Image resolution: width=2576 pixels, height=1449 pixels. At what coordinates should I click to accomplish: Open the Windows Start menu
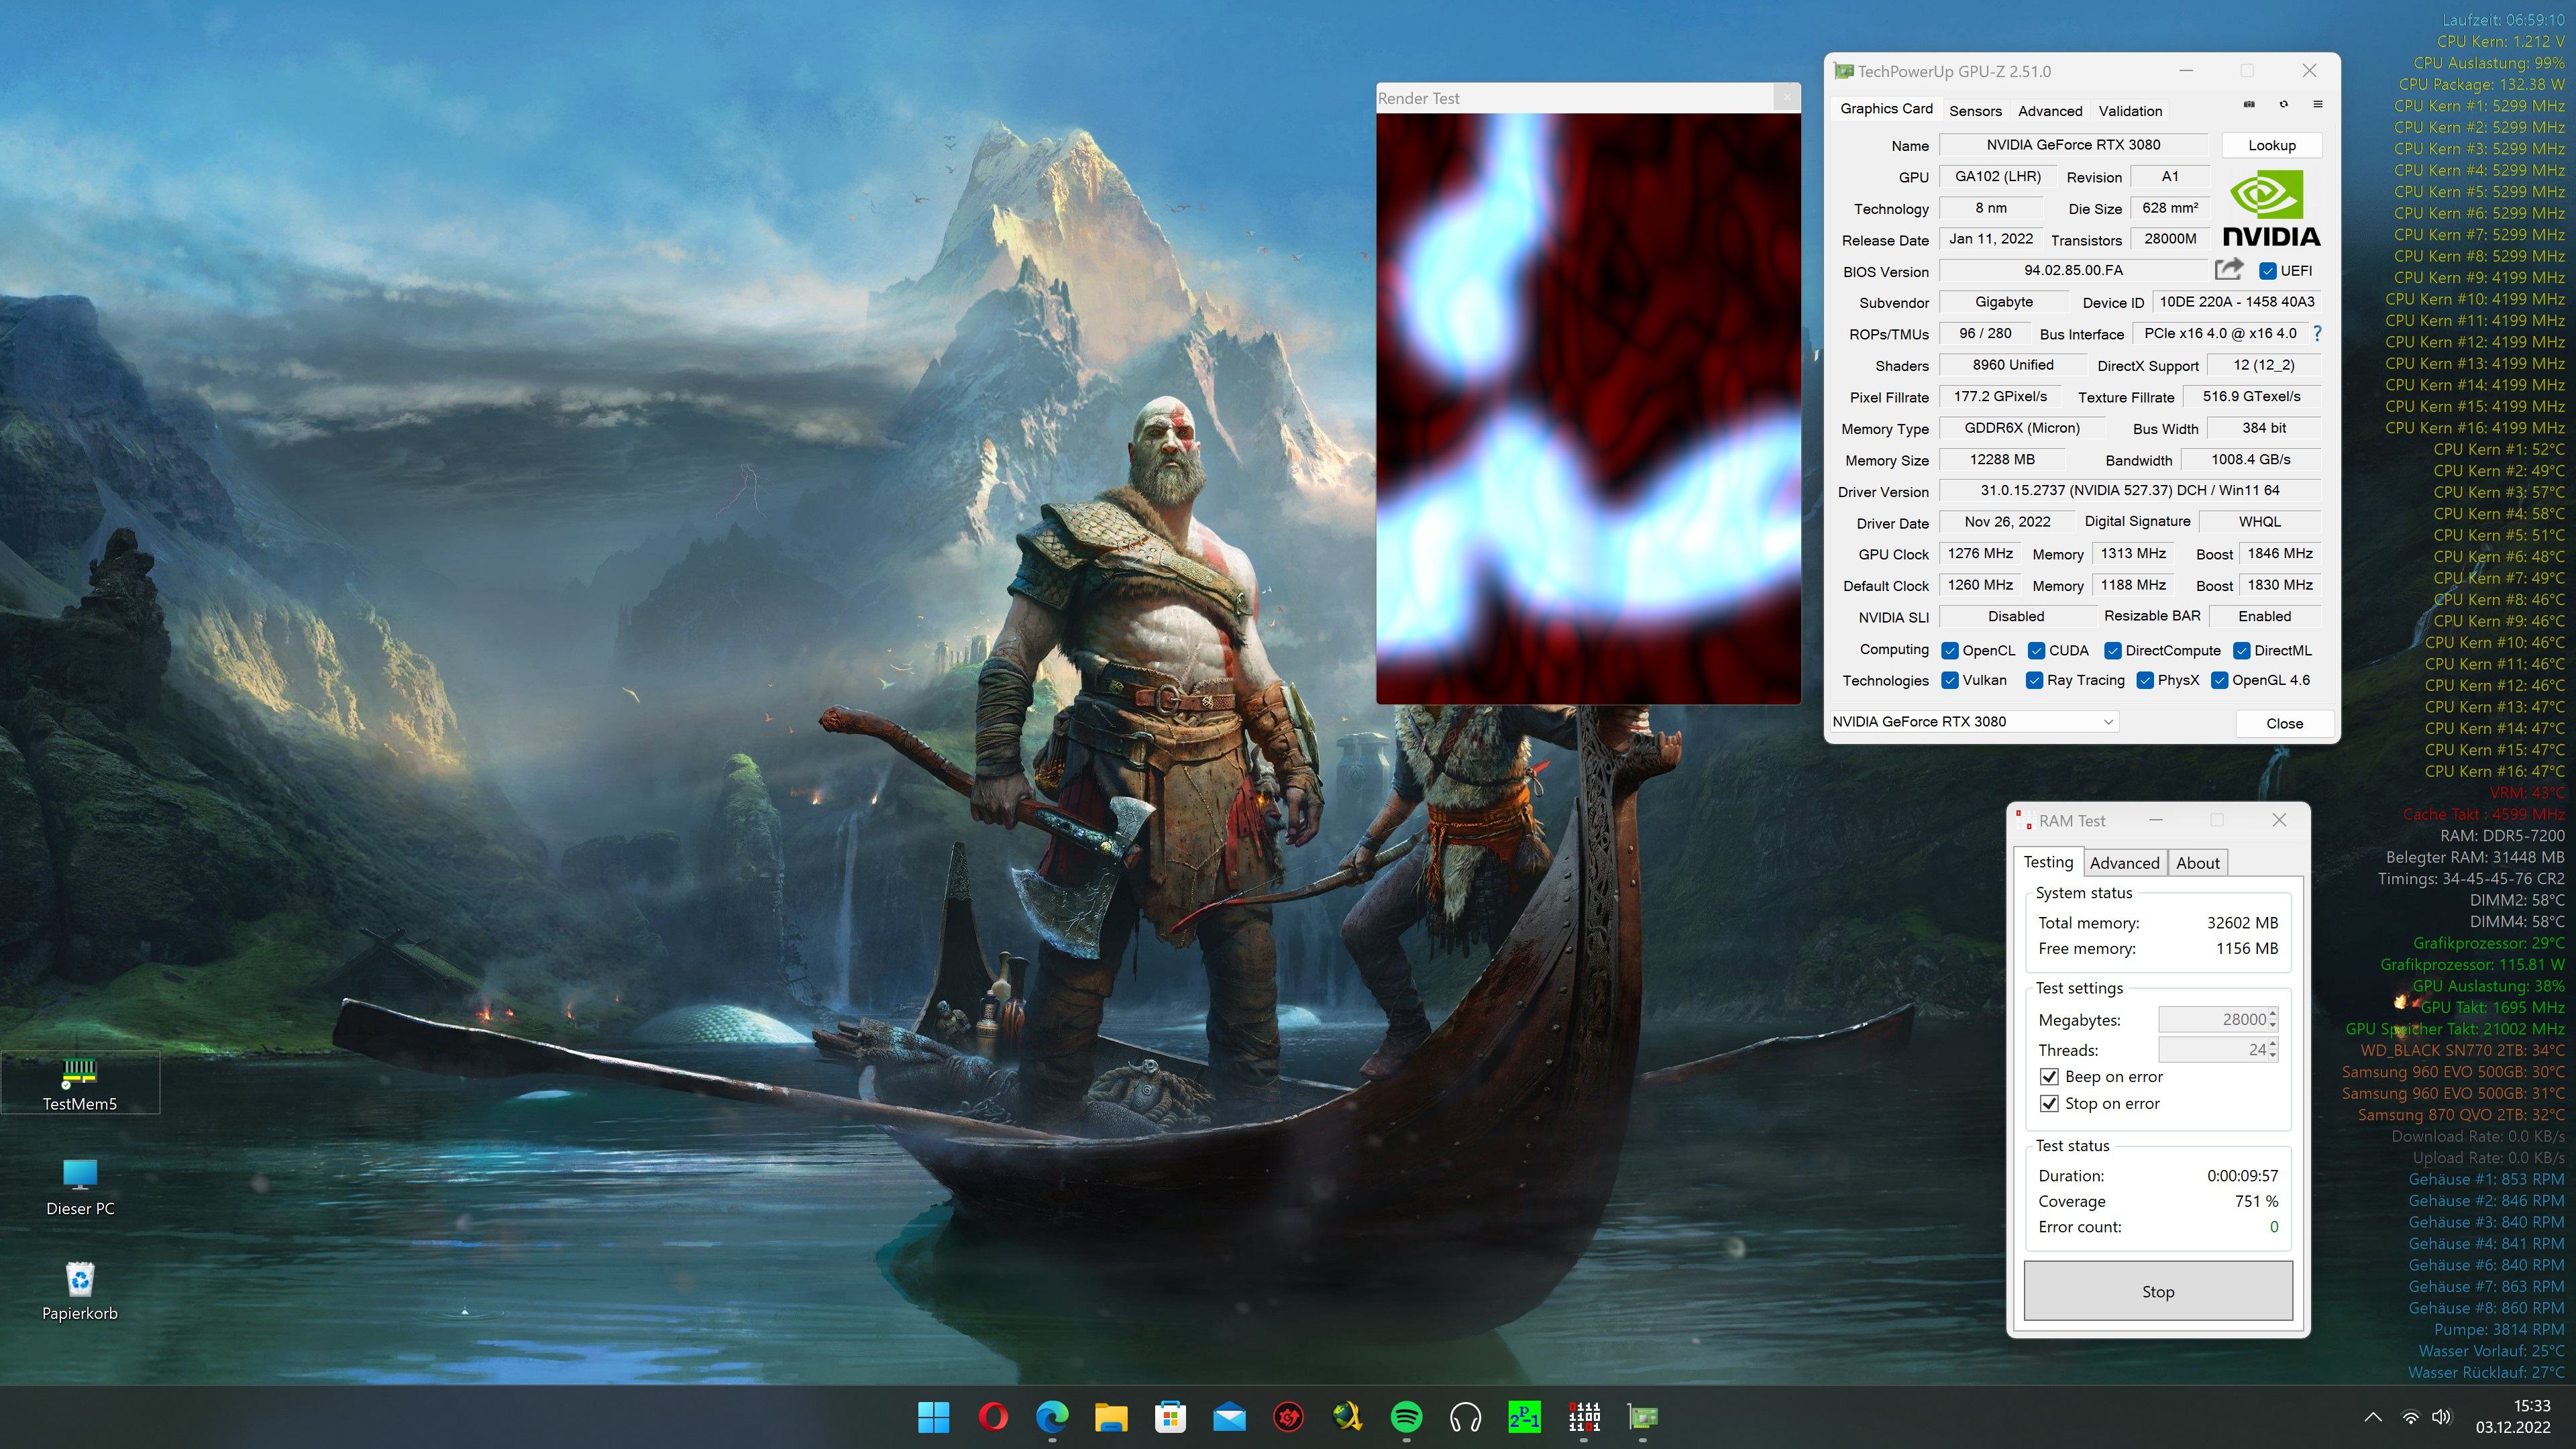tap(934, 1416)
